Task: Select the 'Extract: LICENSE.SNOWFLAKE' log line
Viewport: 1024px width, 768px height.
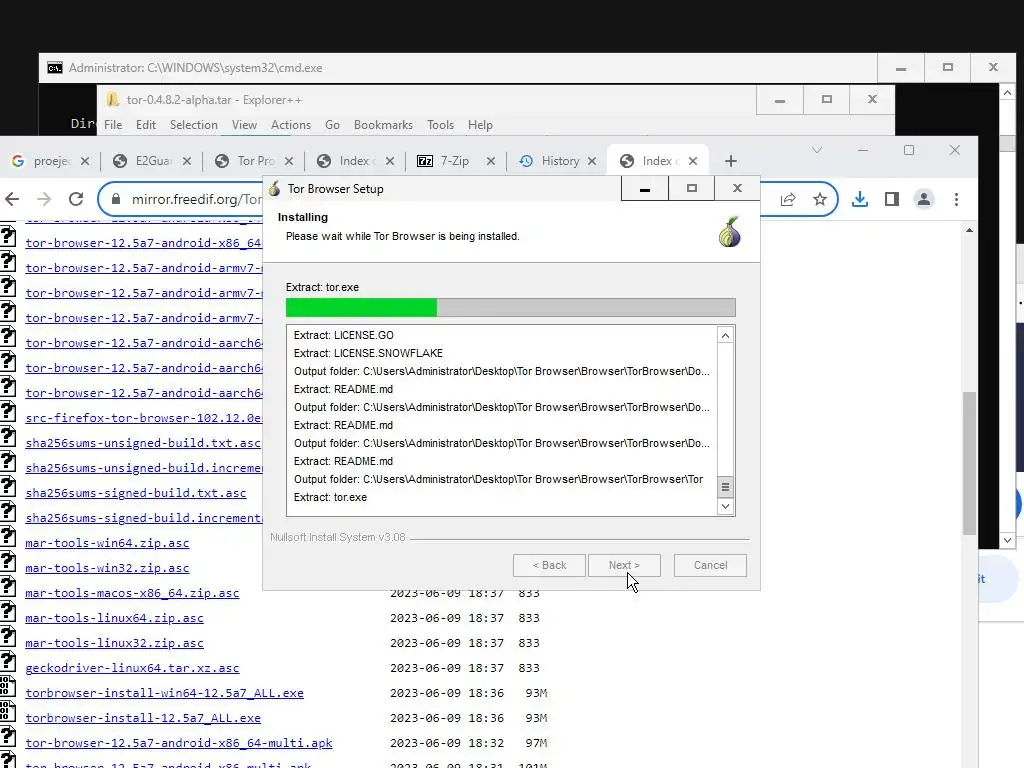Action: tap(368, 353)
